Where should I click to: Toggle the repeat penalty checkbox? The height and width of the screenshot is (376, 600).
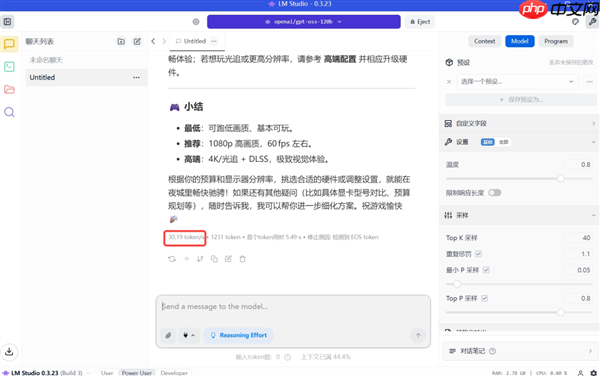pyautogui.click(x=478, y=254)
